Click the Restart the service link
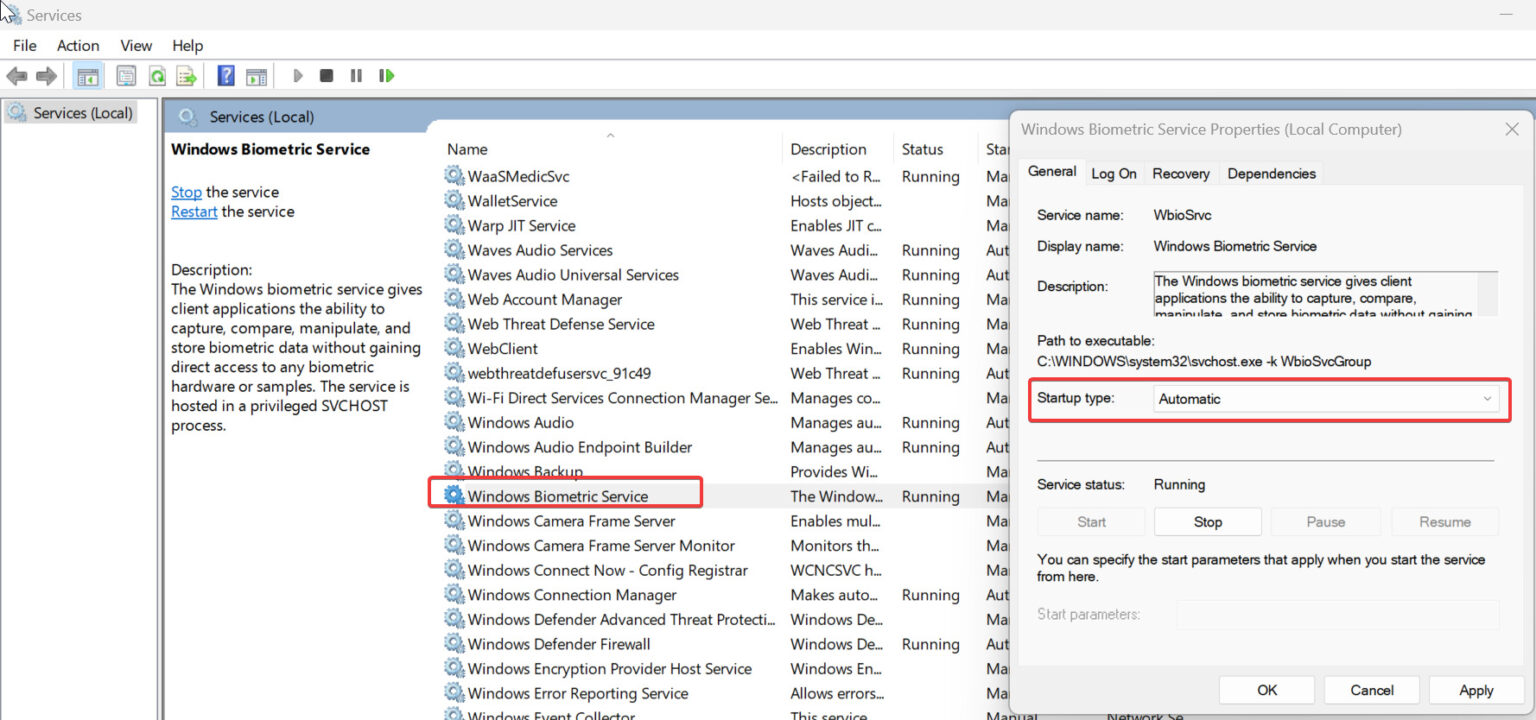The height and width of the screenshot is (720, 1536). click(x=193, y=211)
